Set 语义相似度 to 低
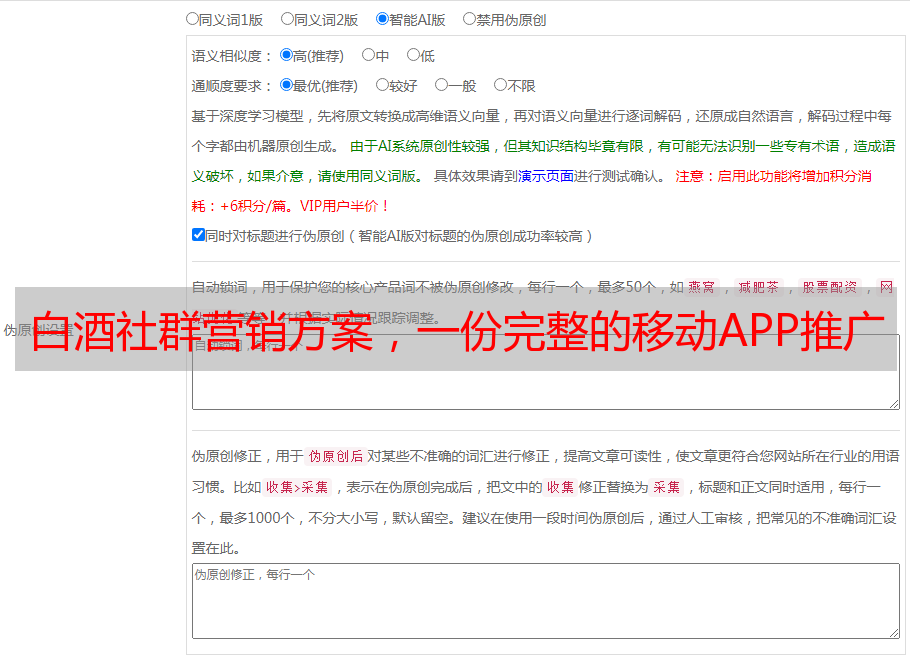 coord(414,56)
